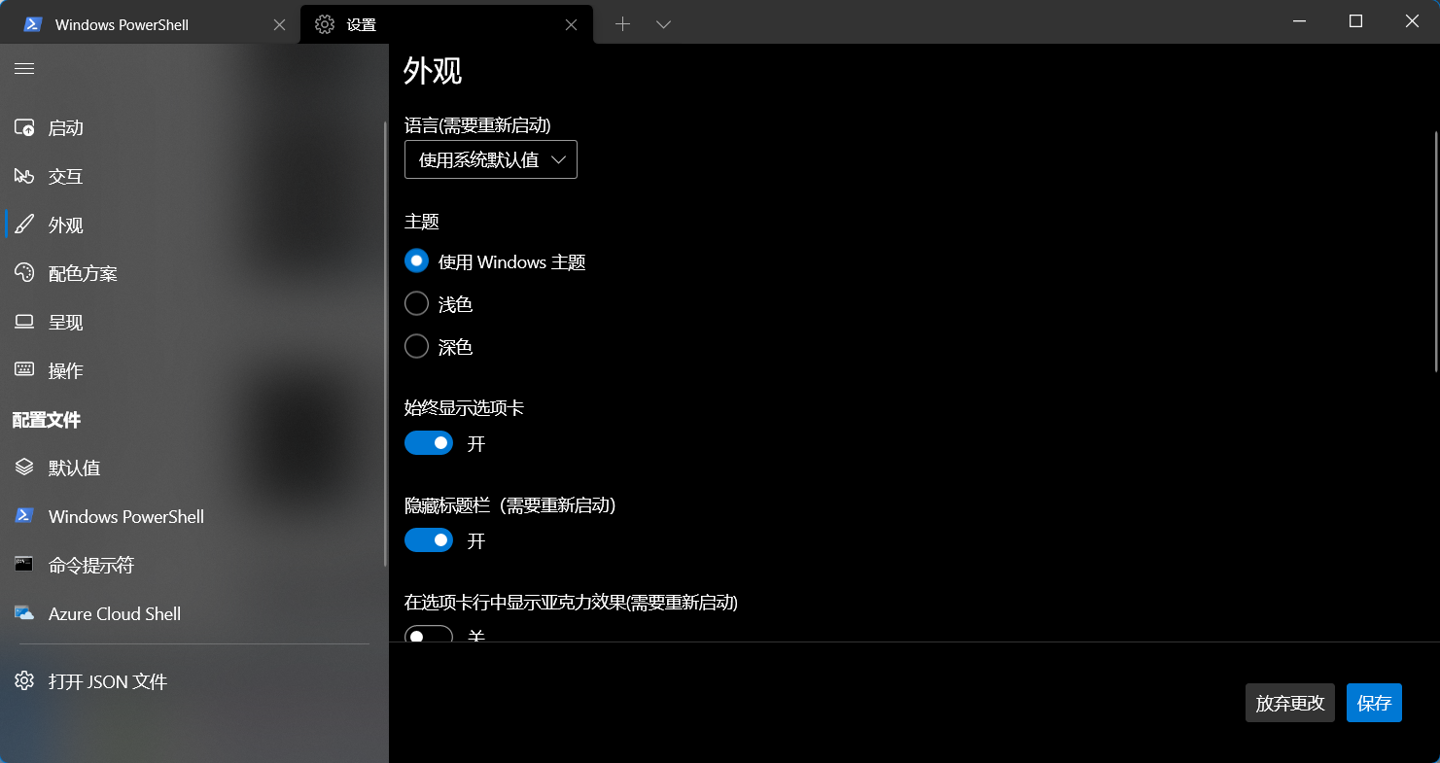The height and width of the screenshot is (763, 1440).
Task: Click the 主题 label text
Action: point(421,221)
